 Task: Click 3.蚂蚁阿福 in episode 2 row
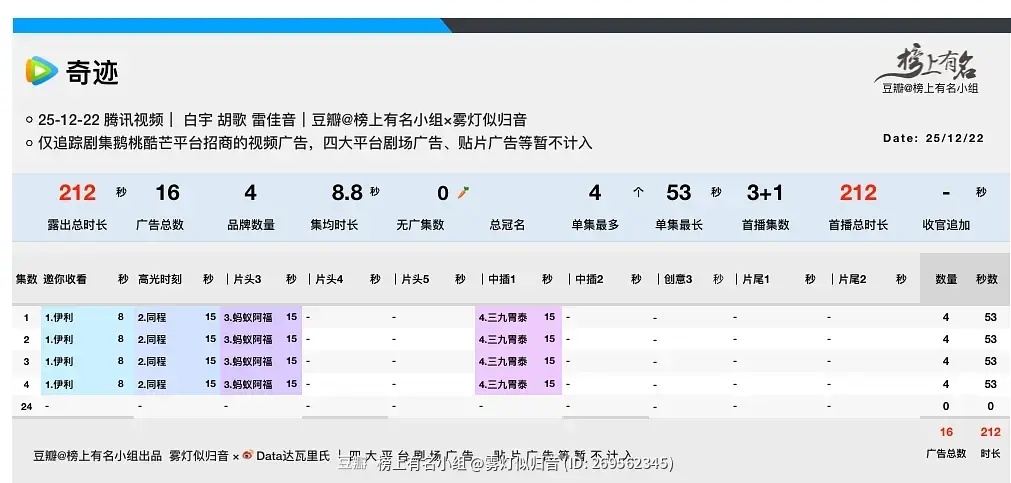[x=248, y=339]
